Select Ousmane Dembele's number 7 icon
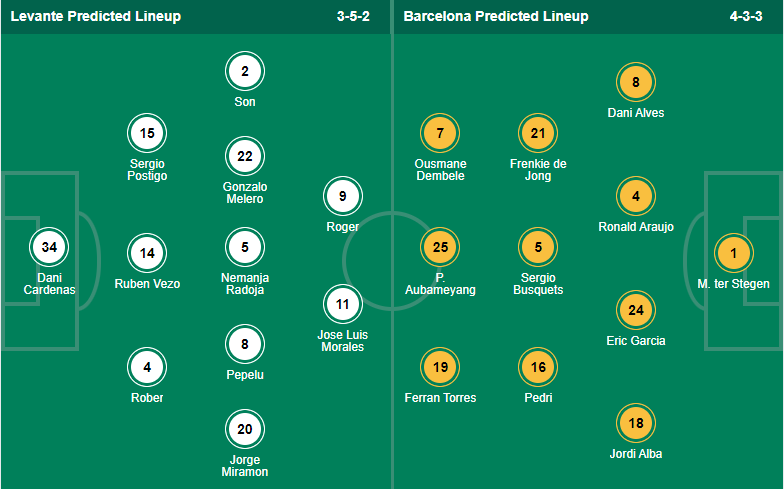This screenshot has width=784, height=489. point(440,133)
